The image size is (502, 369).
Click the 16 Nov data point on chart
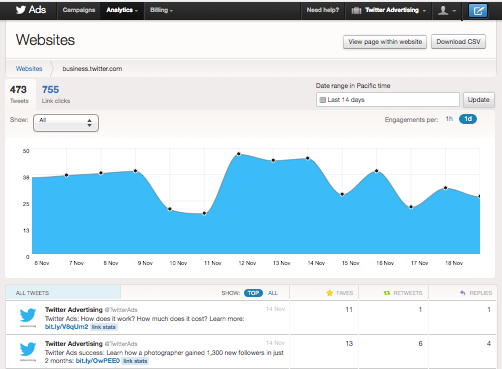pyautogui.click(x=377, y=171)
